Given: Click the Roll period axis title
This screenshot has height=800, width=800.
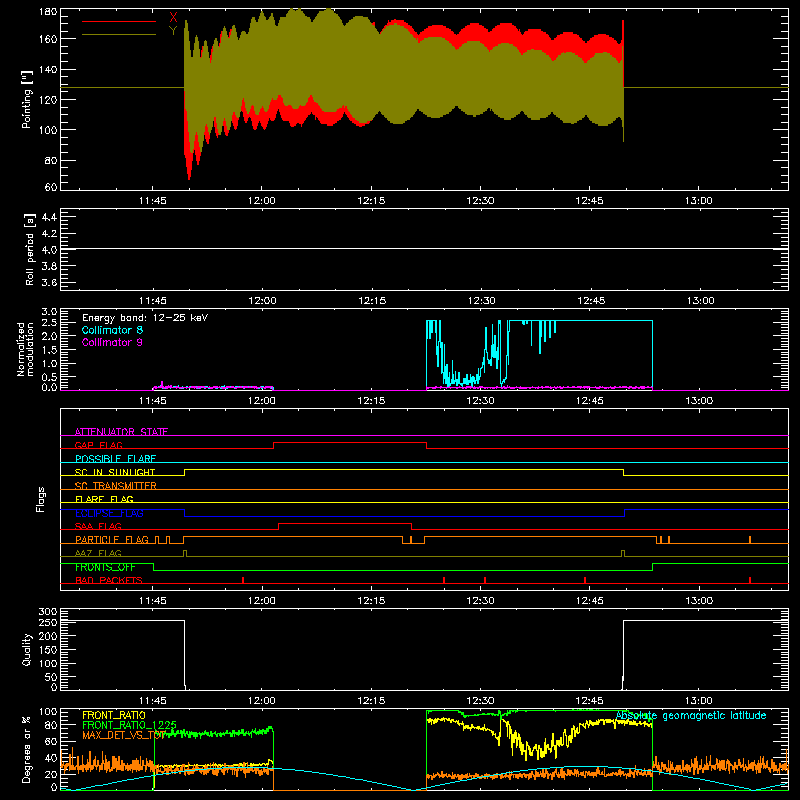Looking at the screenshot, I should pos(30,249).
